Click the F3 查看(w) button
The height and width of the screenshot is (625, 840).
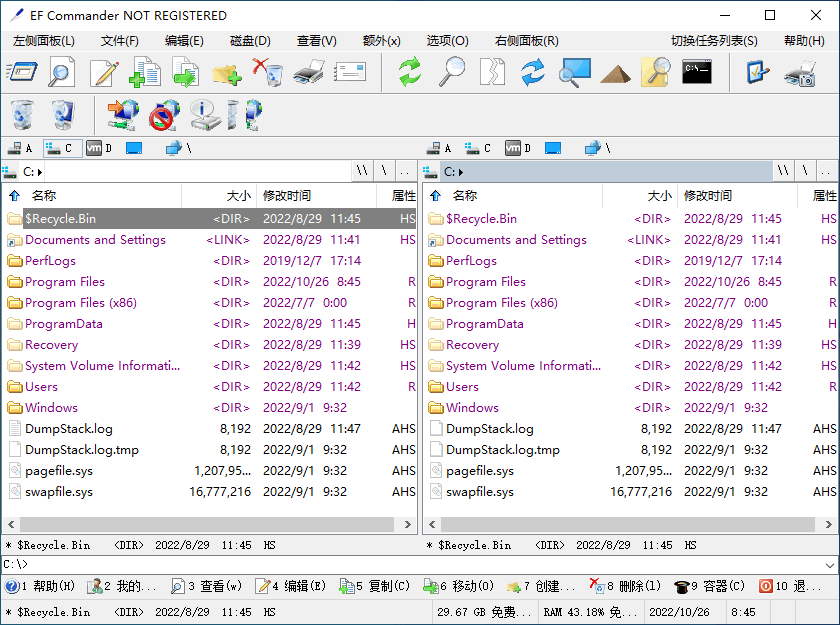(207, 586)
